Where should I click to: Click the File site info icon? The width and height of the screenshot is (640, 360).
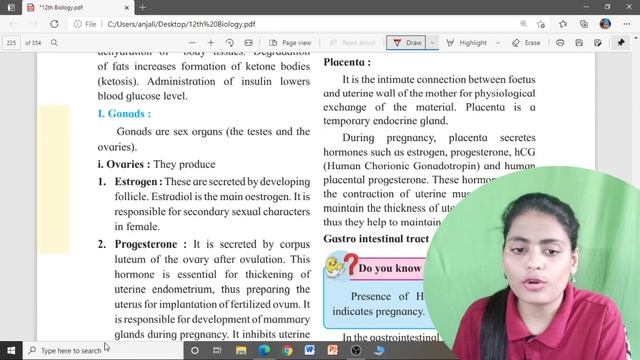point(85,24)
